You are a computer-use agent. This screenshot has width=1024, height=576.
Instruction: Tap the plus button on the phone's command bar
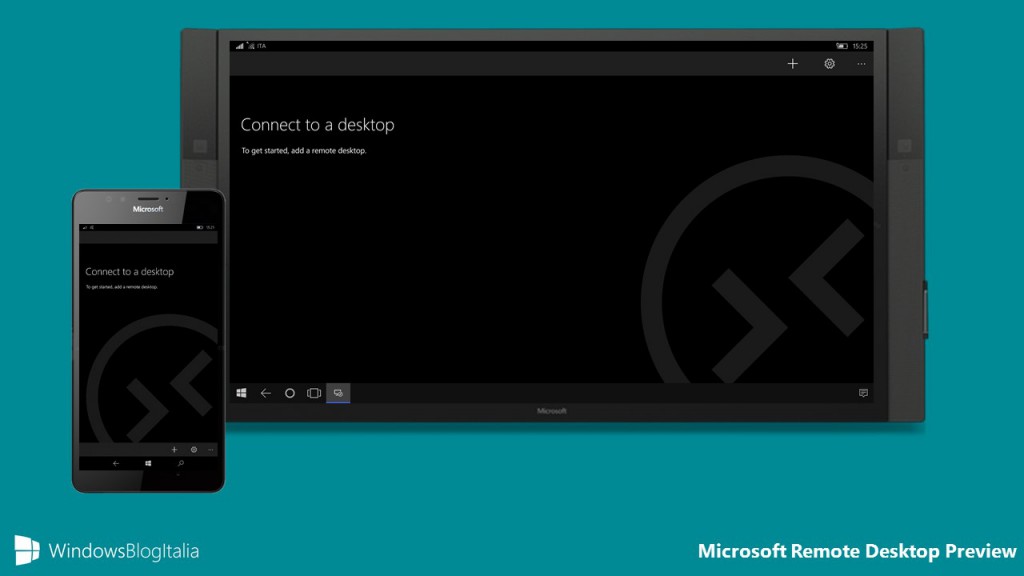[x=175, y=450]
